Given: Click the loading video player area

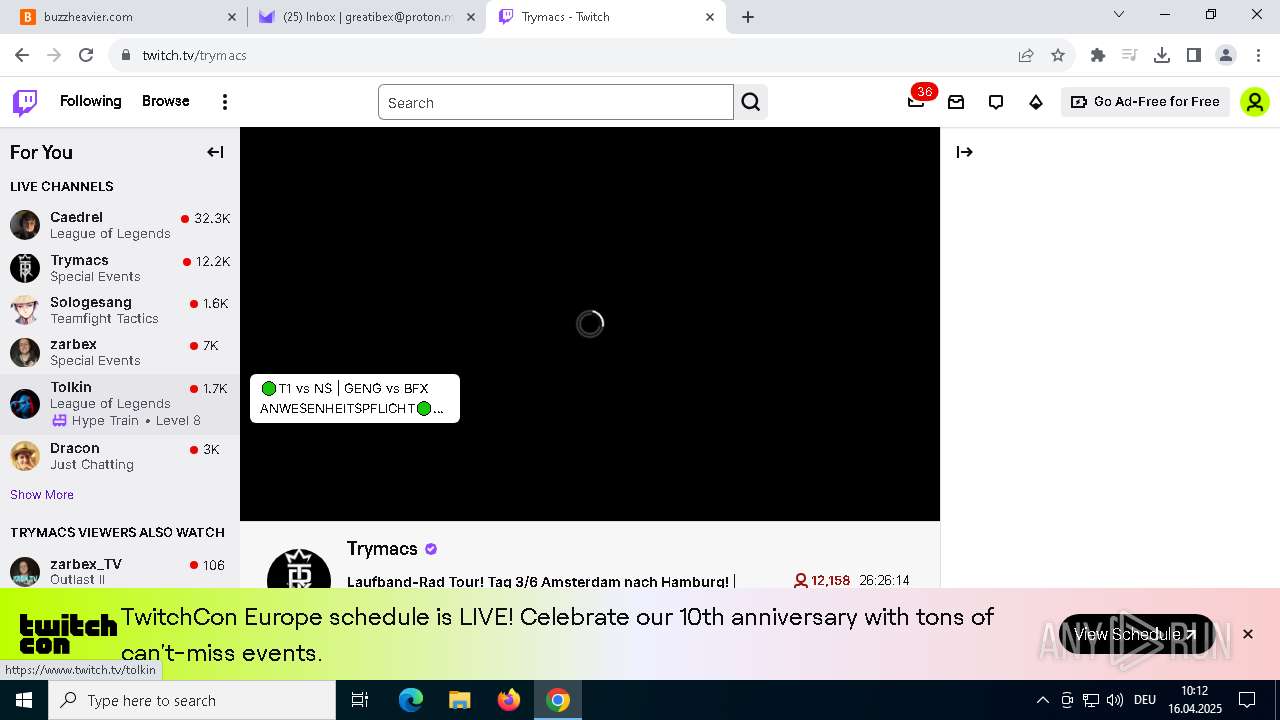Looking at the screenshot, I should [590, 324].
